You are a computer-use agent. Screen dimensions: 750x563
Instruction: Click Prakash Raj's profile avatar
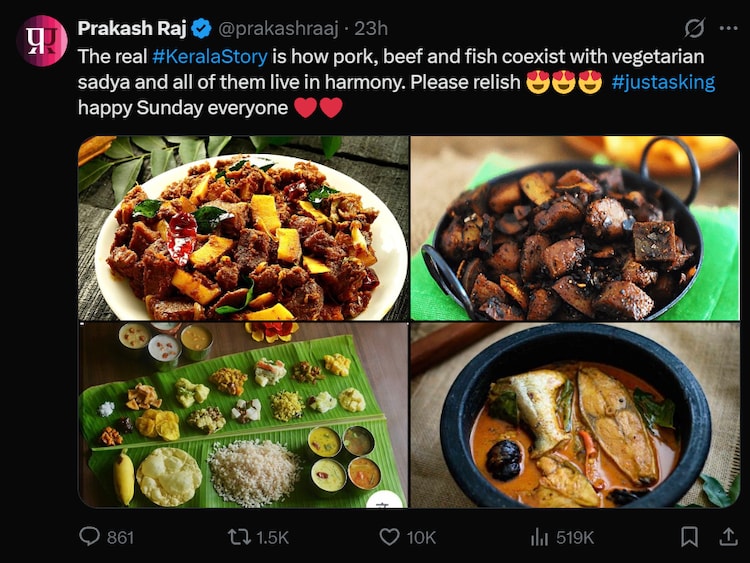click(42, 40)
